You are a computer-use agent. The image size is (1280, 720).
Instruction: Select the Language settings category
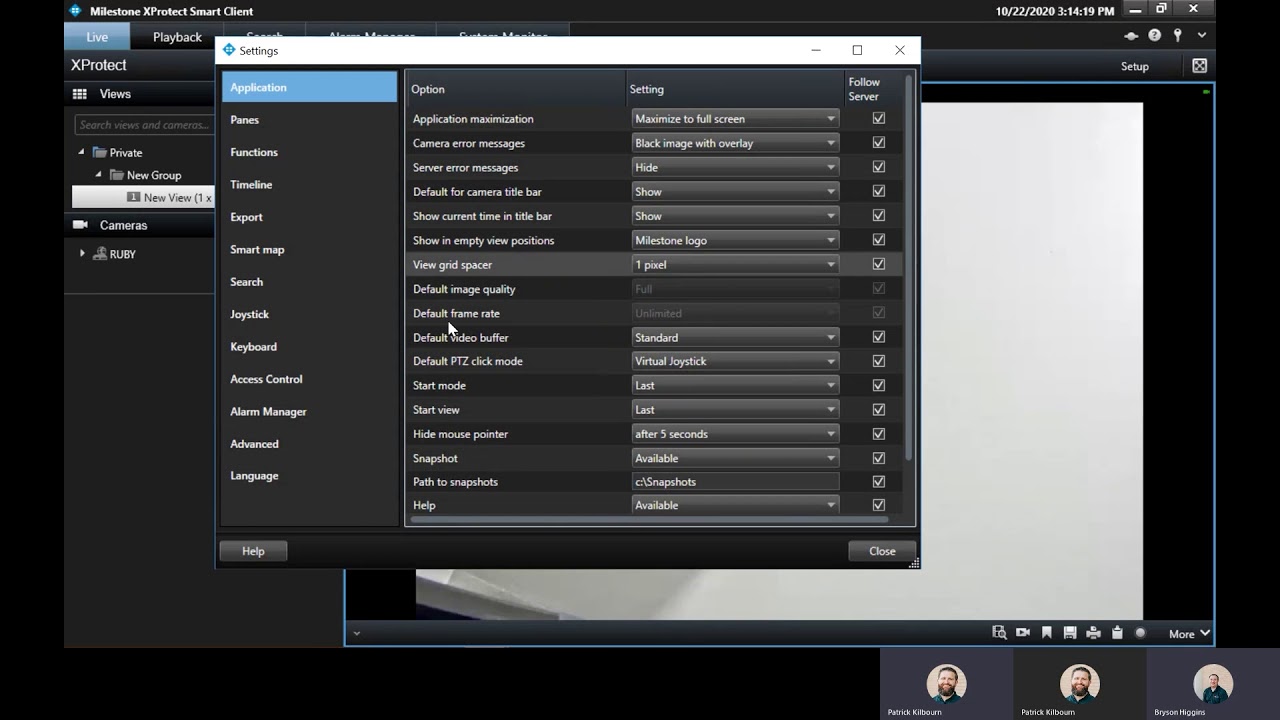pos(309,476)
